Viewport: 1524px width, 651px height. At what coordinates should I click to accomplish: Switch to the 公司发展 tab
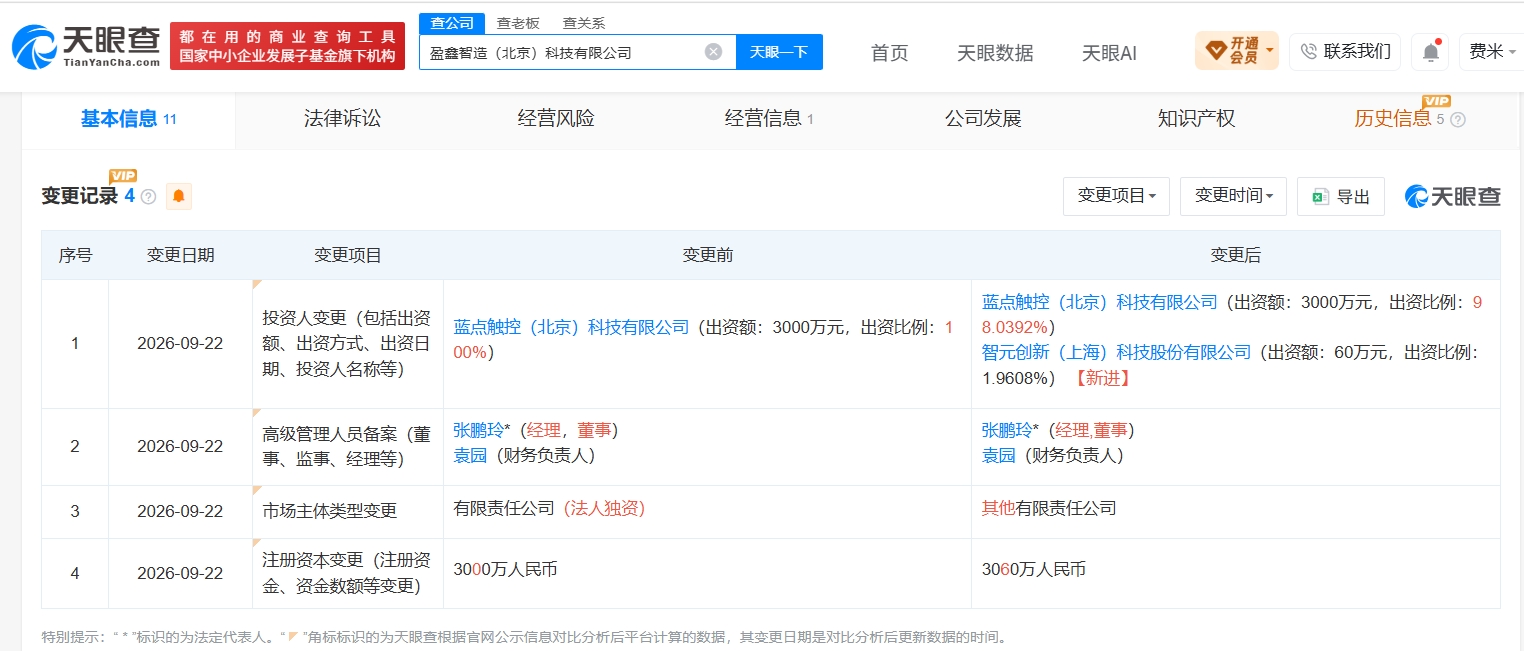click(x=983, y=119)
